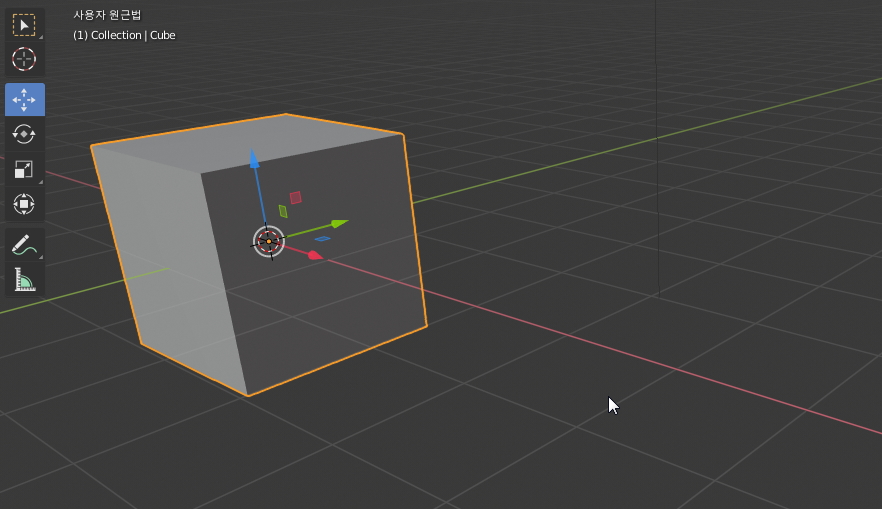Click the '사용자 원근법' view label
Viewport: 882px width, 509px height.
coord(107,15)
